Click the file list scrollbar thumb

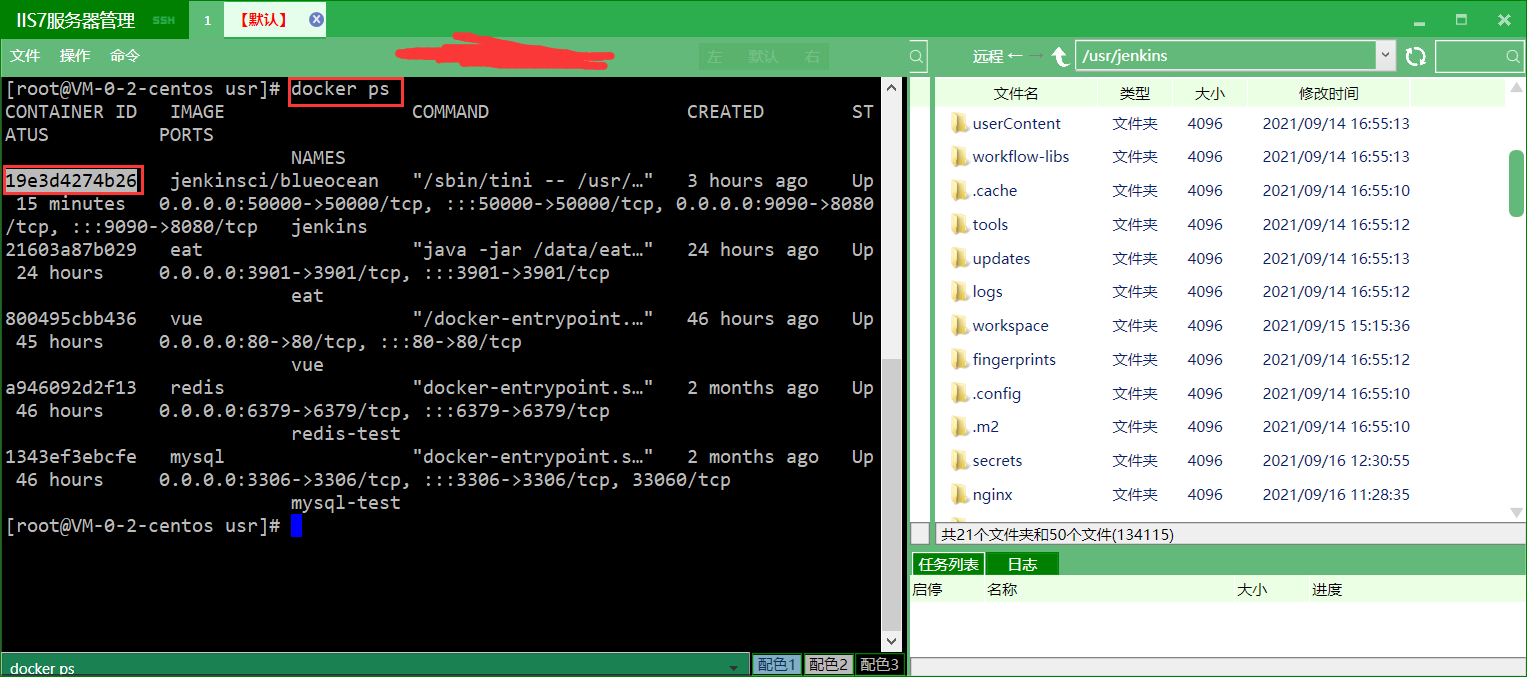(x=1516, y=183)
